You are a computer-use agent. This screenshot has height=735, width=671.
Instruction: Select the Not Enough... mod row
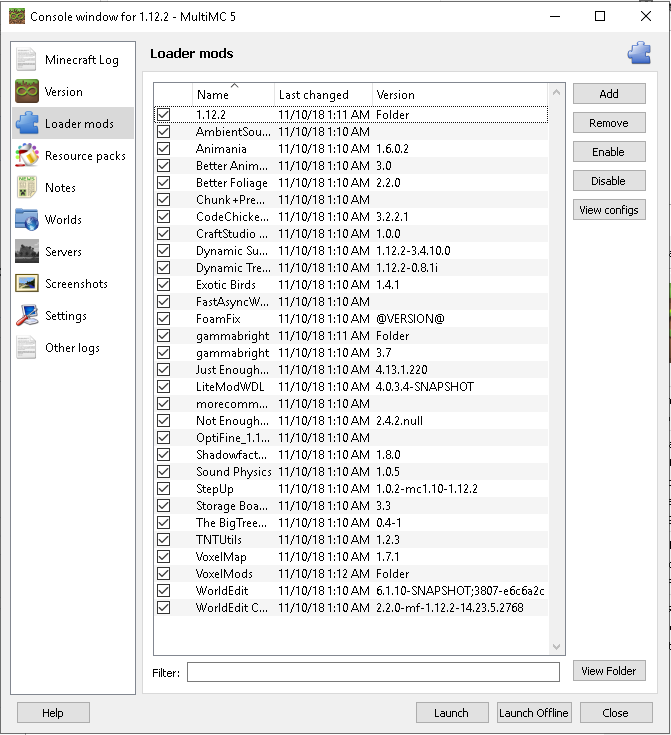[x=351, y=421]
